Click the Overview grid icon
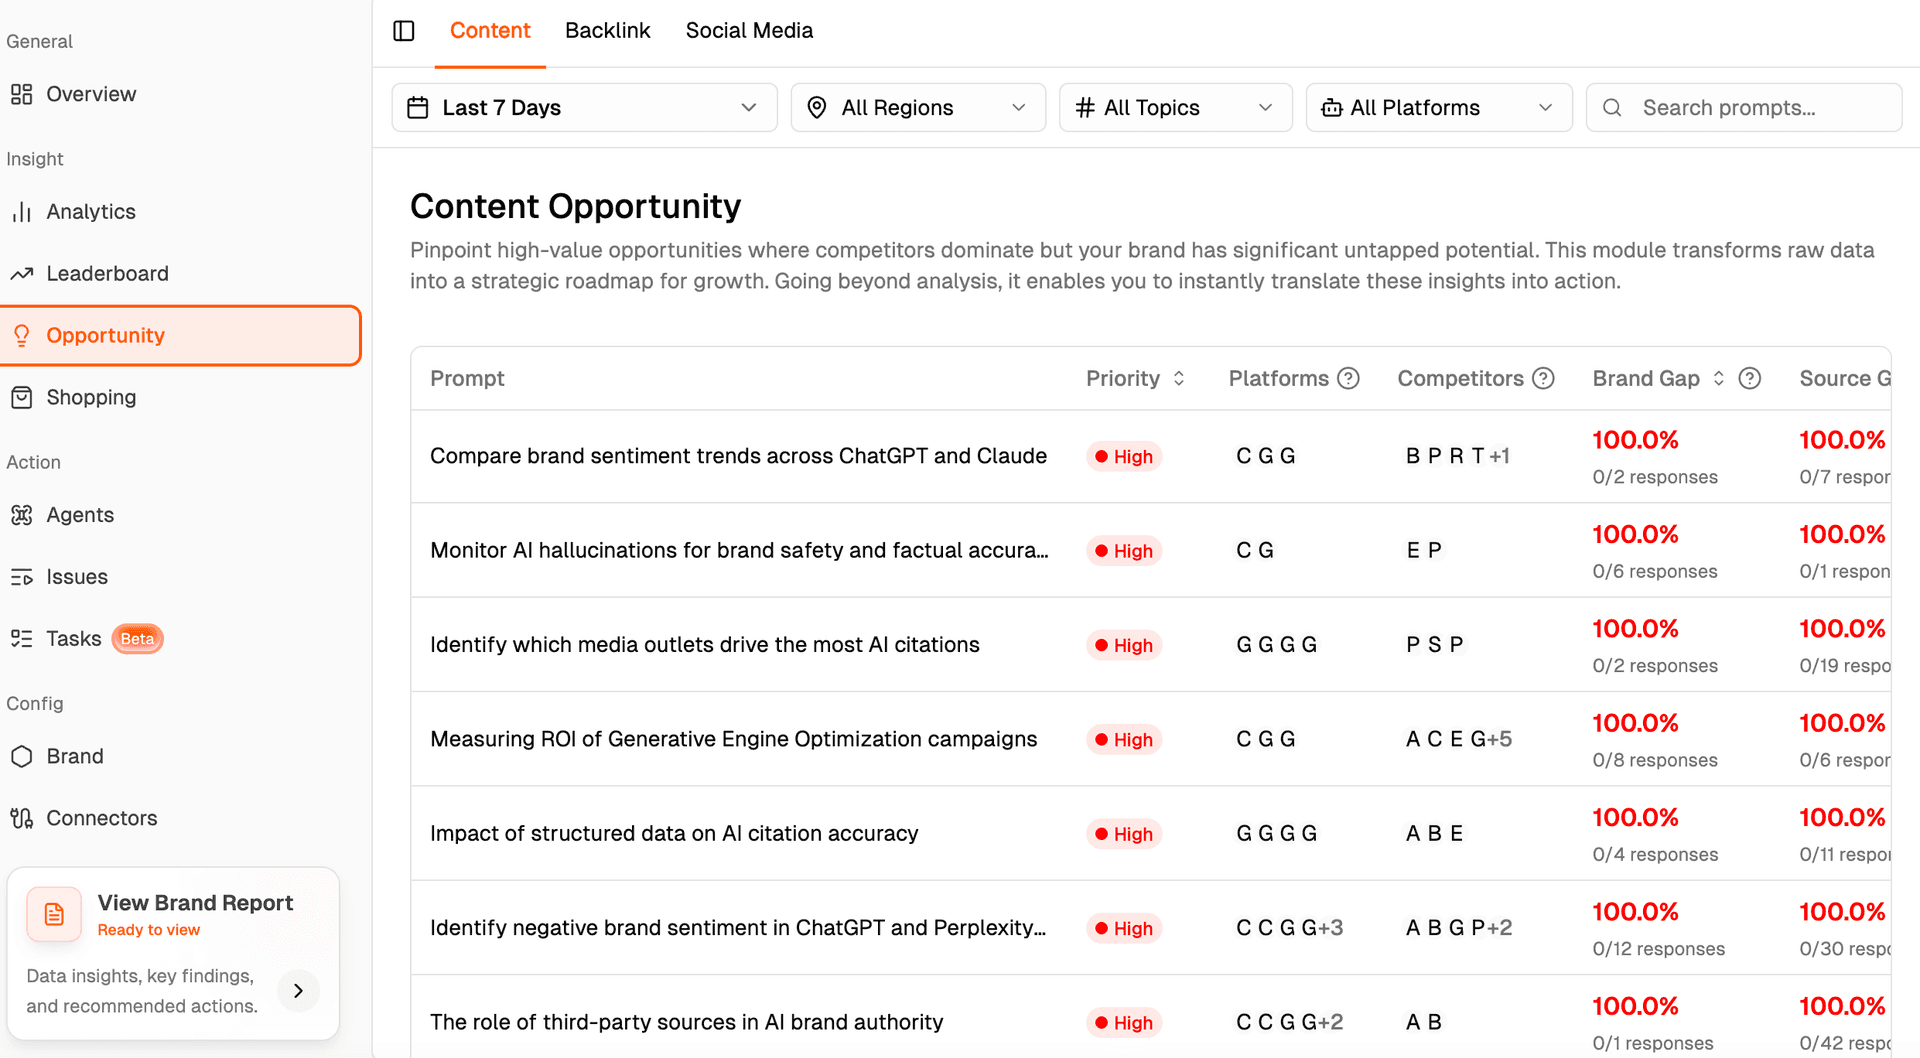 coord(22,94)
